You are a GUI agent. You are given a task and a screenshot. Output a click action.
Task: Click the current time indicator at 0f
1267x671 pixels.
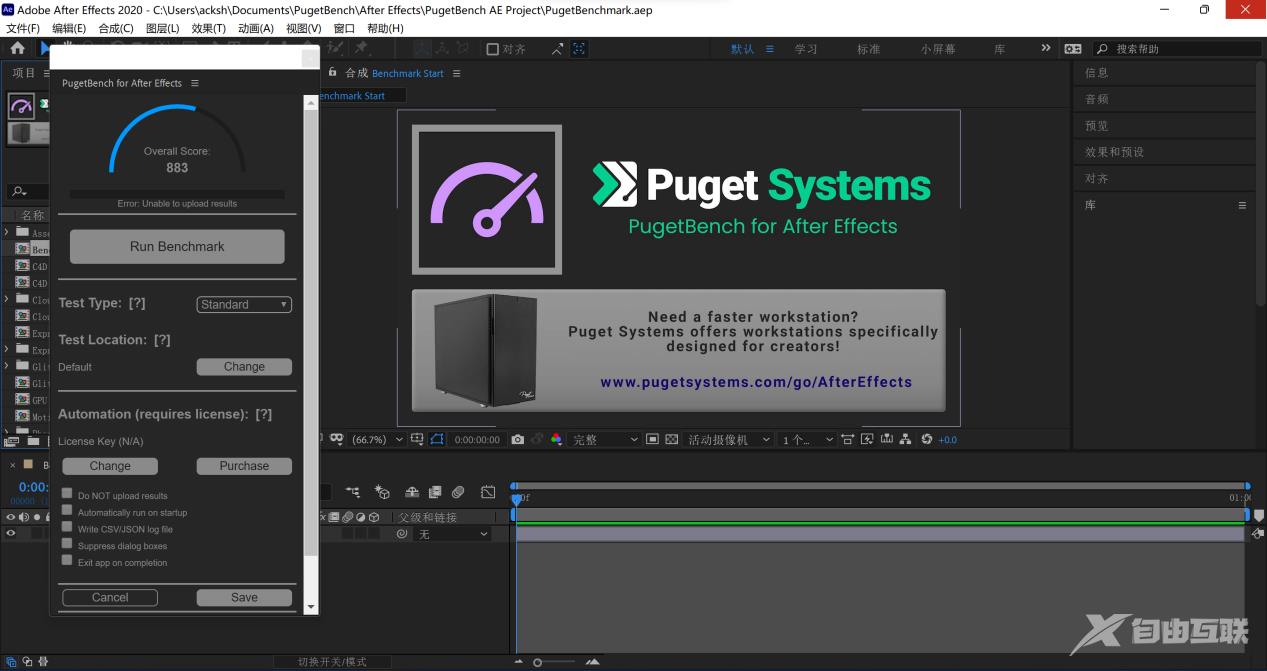click(x=516, y=498)
